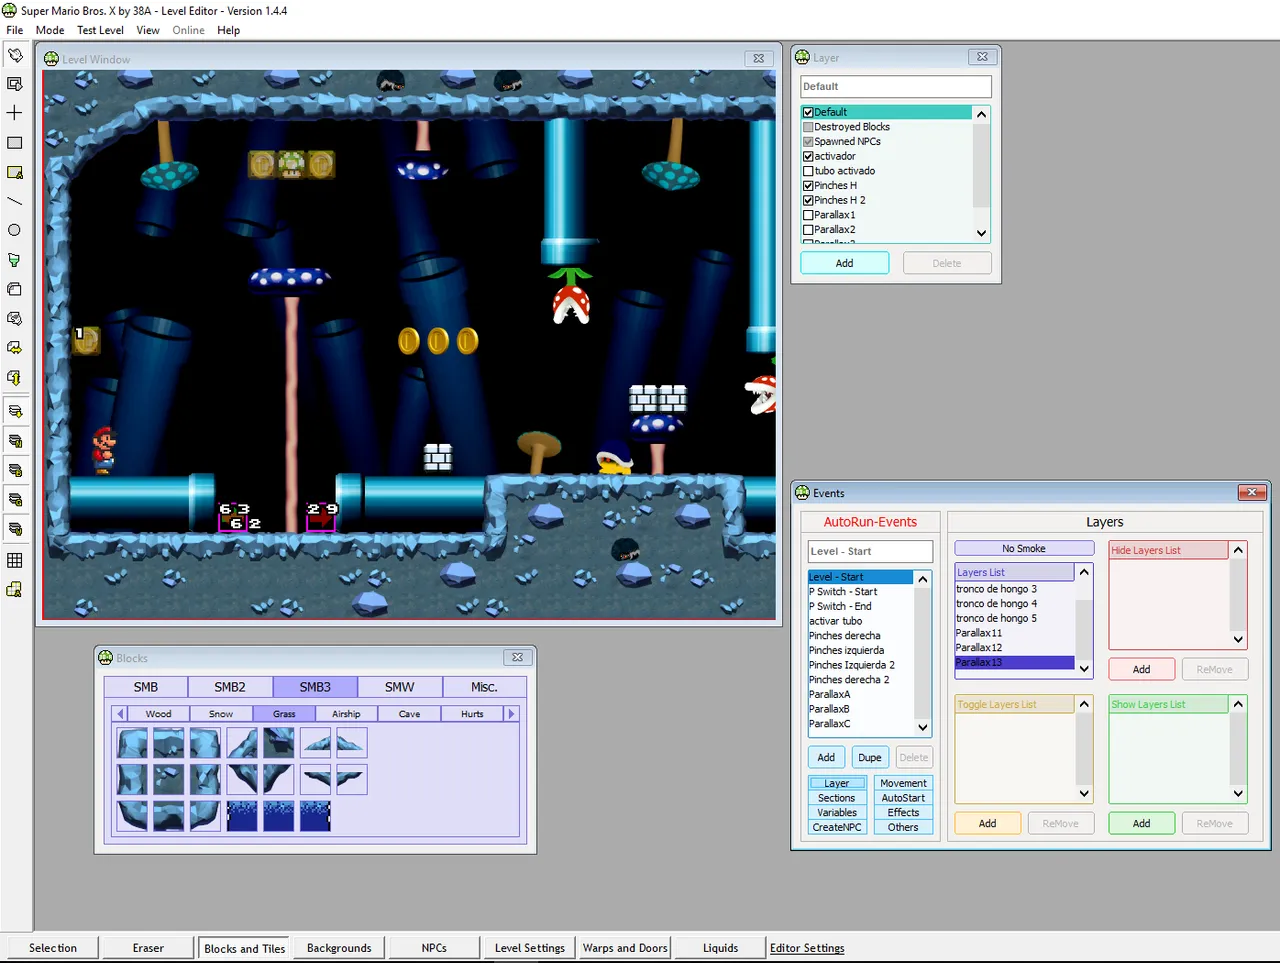Click Add under the Show Layers List
Viewport: 1280px width, 963px height.
pyautogui.click(x=1141, y=823)
